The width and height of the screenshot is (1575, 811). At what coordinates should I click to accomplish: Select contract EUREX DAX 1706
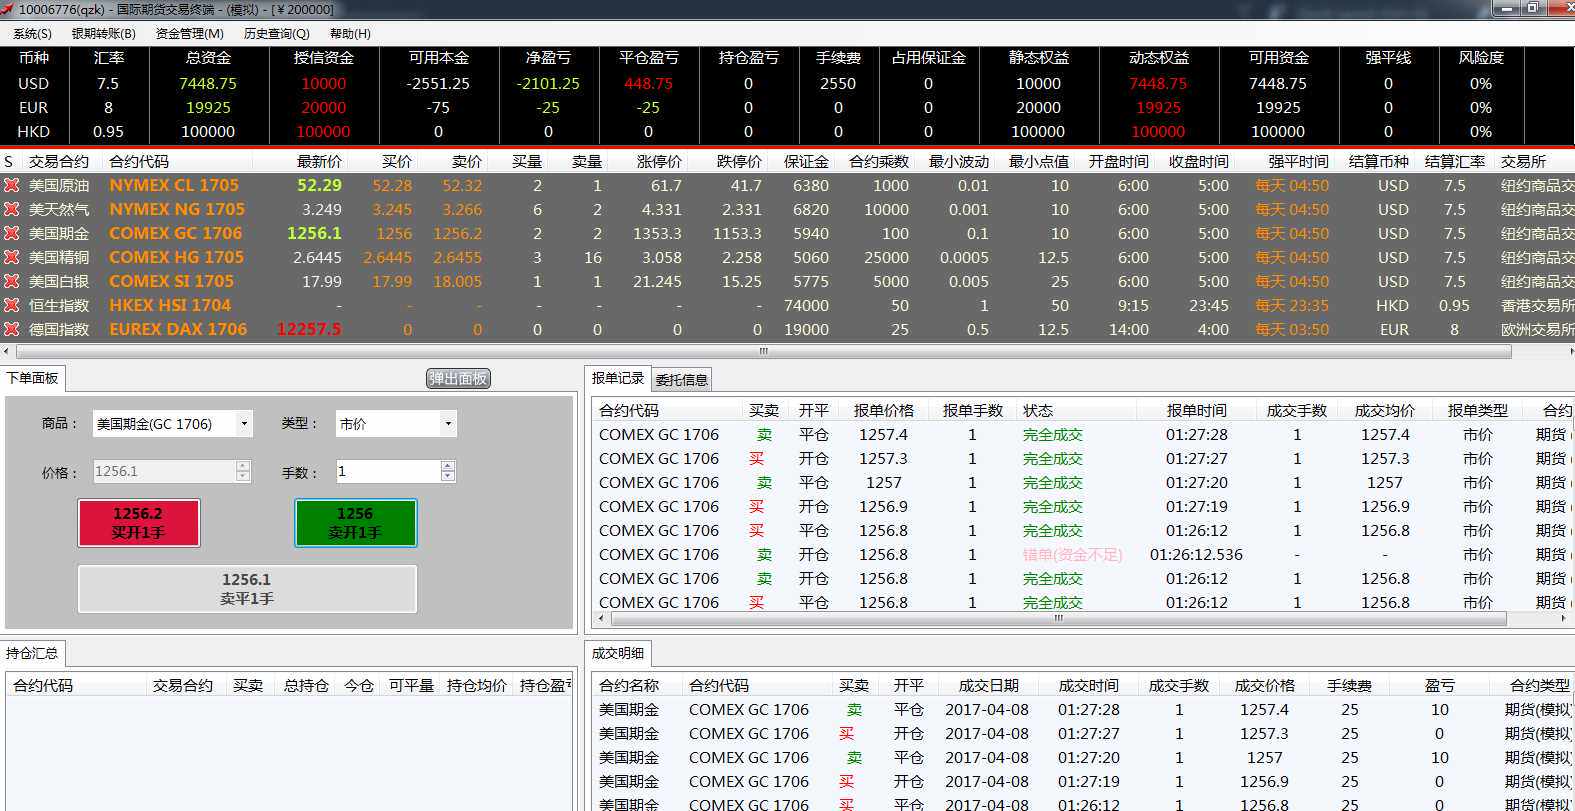pyautogui.click(x=178, y=329)
